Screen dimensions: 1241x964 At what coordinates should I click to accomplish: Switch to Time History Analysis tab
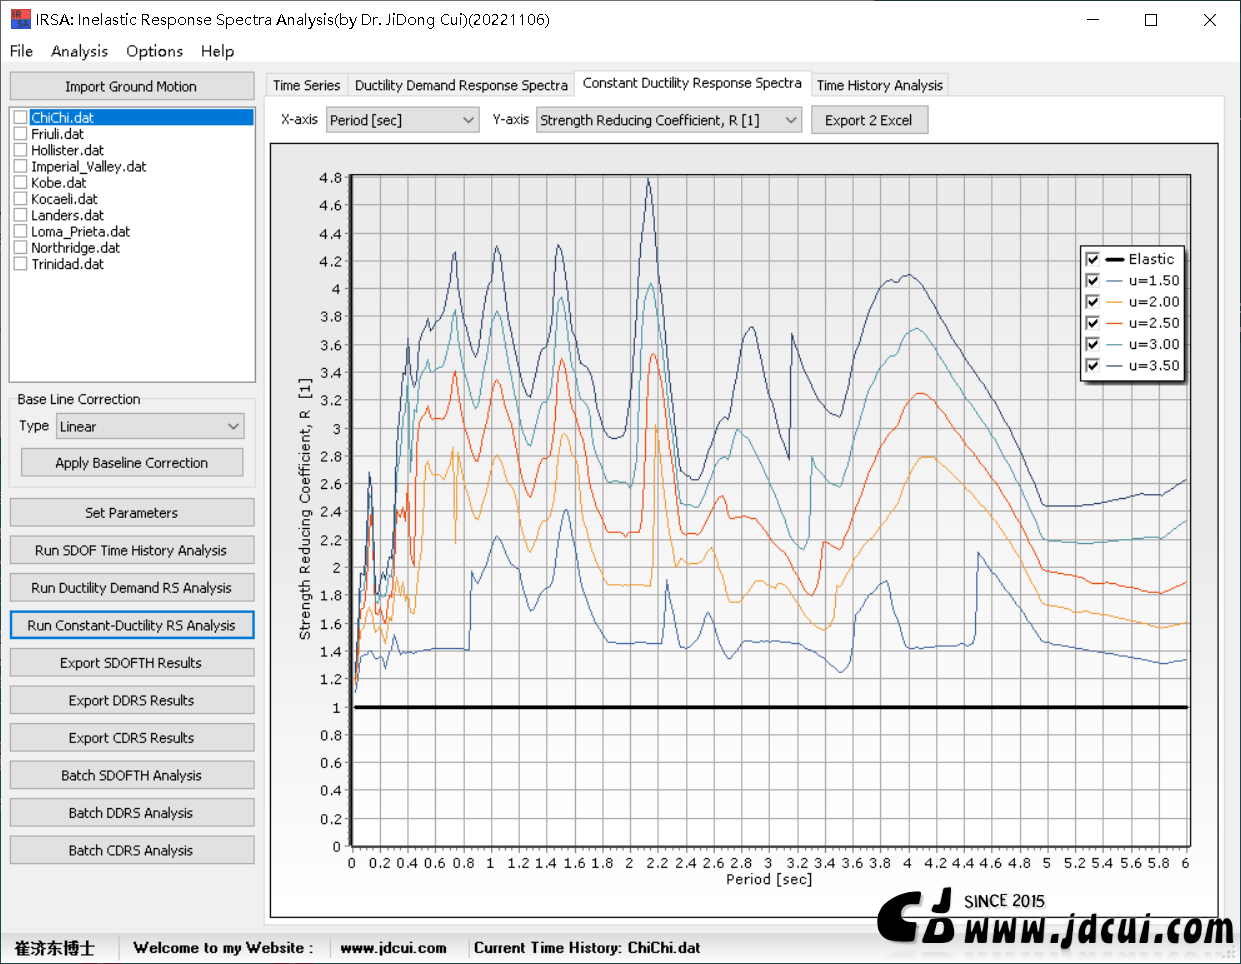[x=879, y=85]
